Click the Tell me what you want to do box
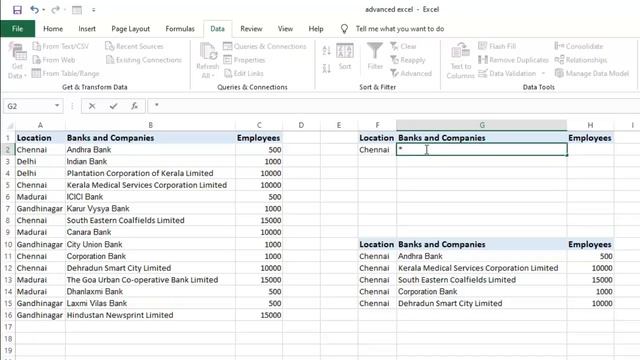Screen dimensions: 640x360 400,29
